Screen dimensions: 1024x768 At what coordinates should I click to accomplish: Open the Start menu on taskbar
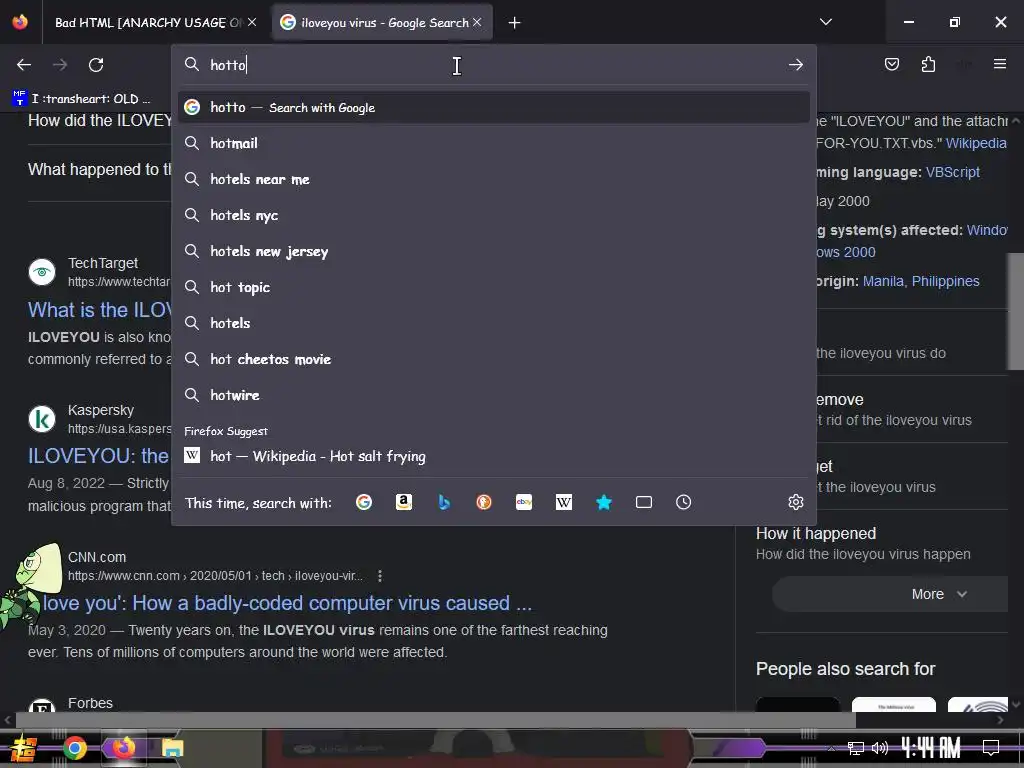point(24,748)
